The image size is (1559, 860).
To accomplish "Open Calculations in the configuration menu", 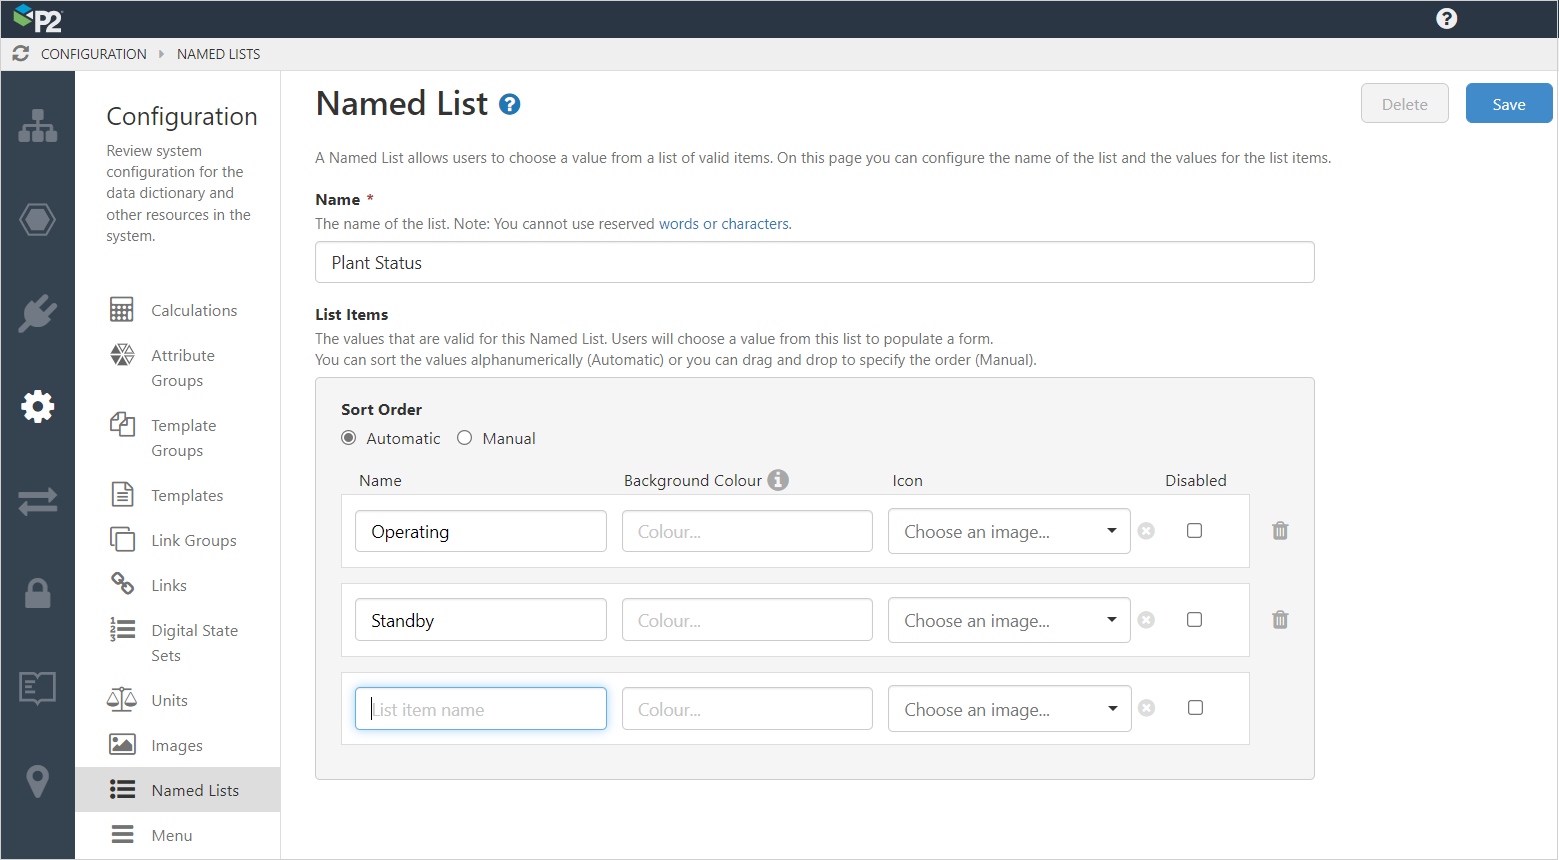I will pos(194,311).
